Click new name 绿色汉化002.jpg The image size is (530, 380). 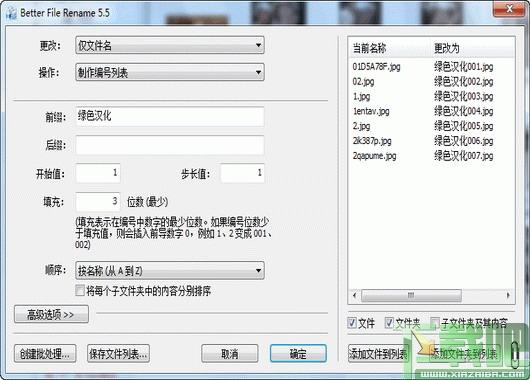coord(464,81)
